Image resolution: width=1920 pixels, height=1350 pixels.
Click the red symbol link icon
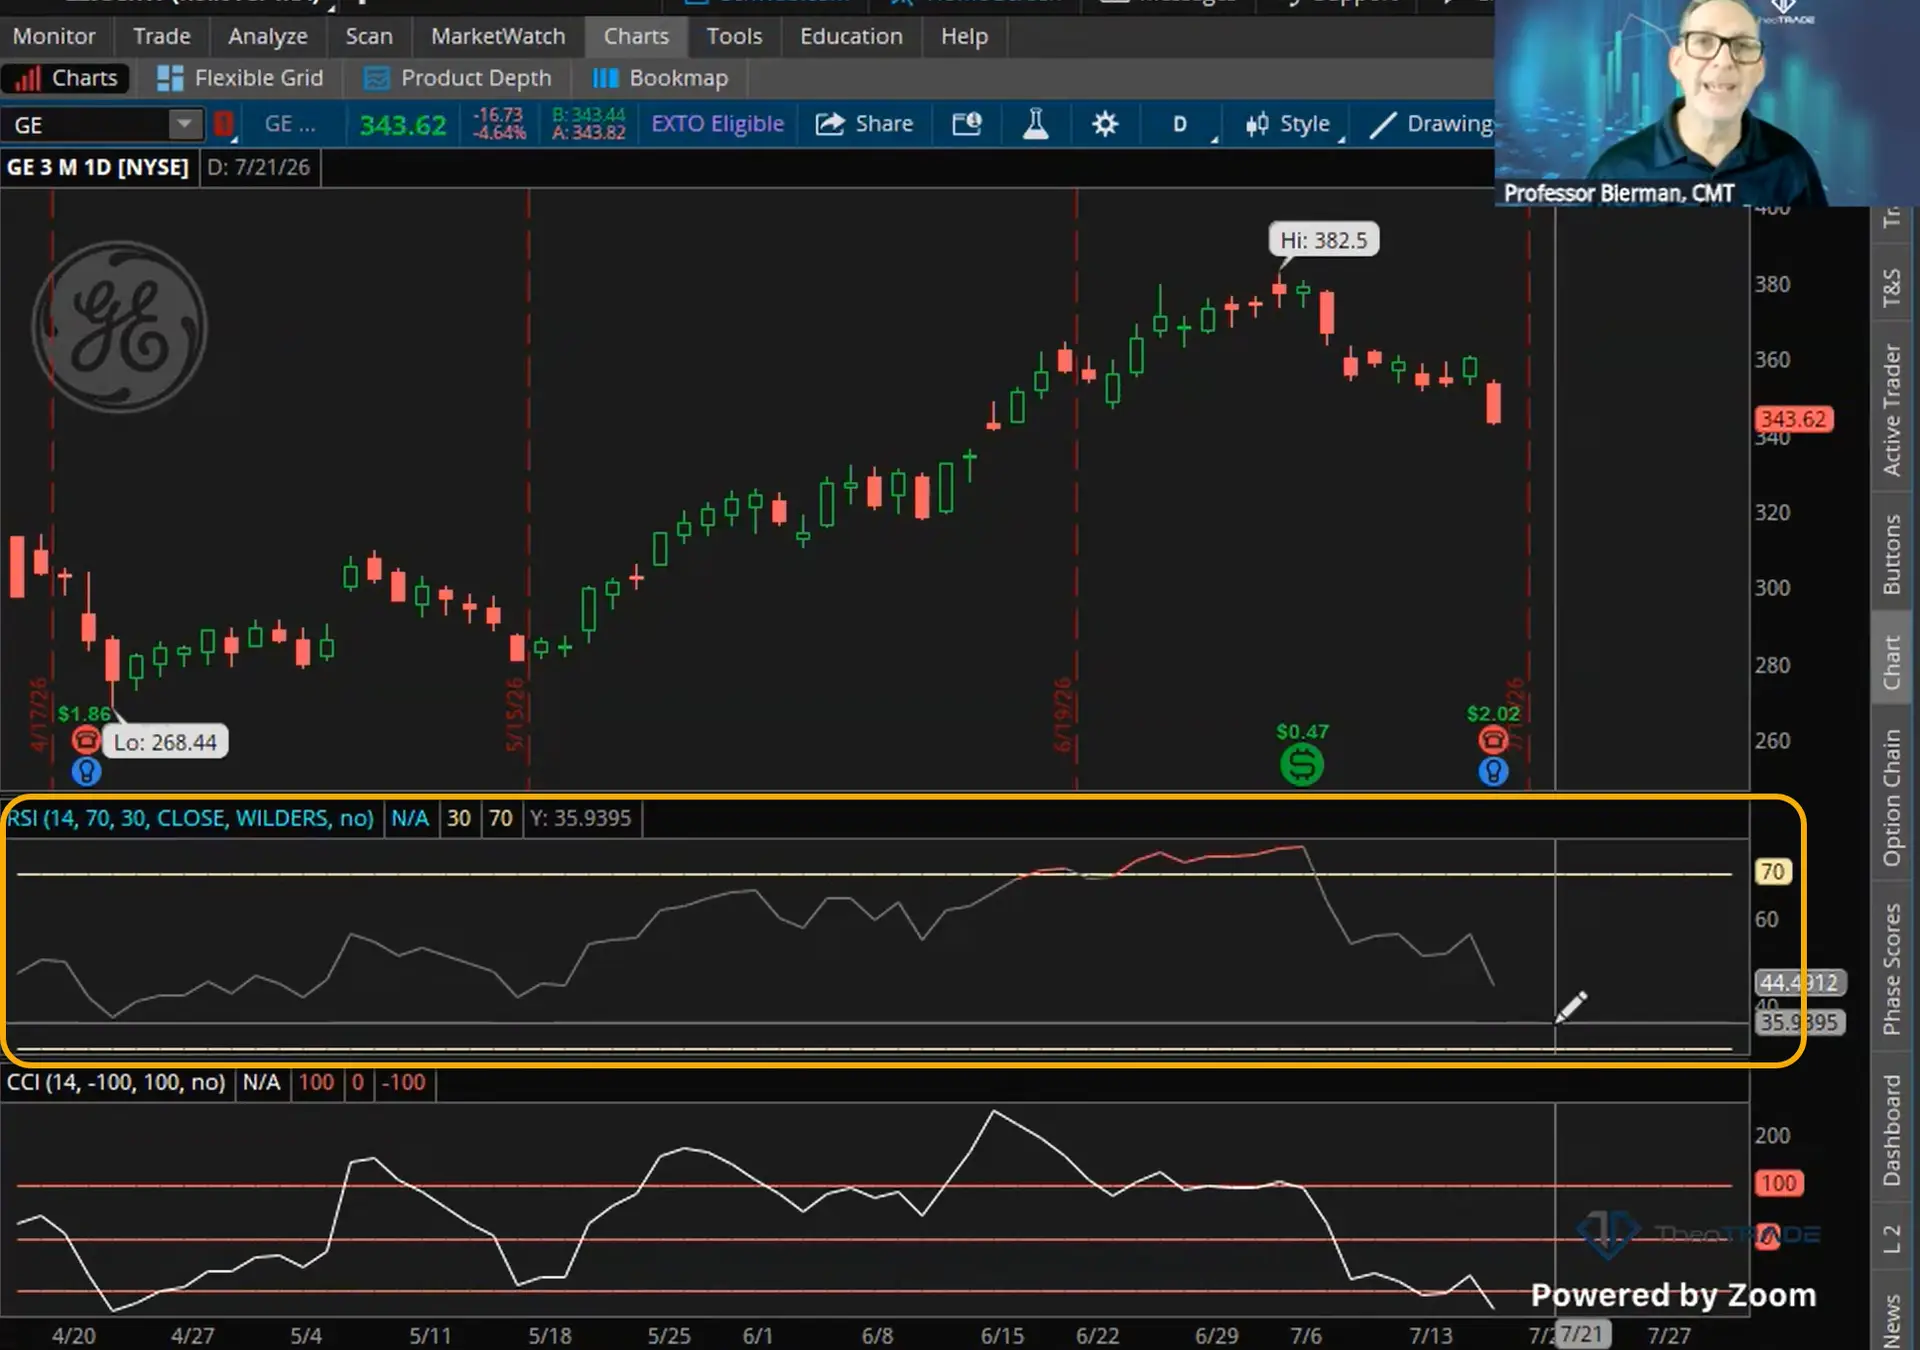click(x=224, y=125)
